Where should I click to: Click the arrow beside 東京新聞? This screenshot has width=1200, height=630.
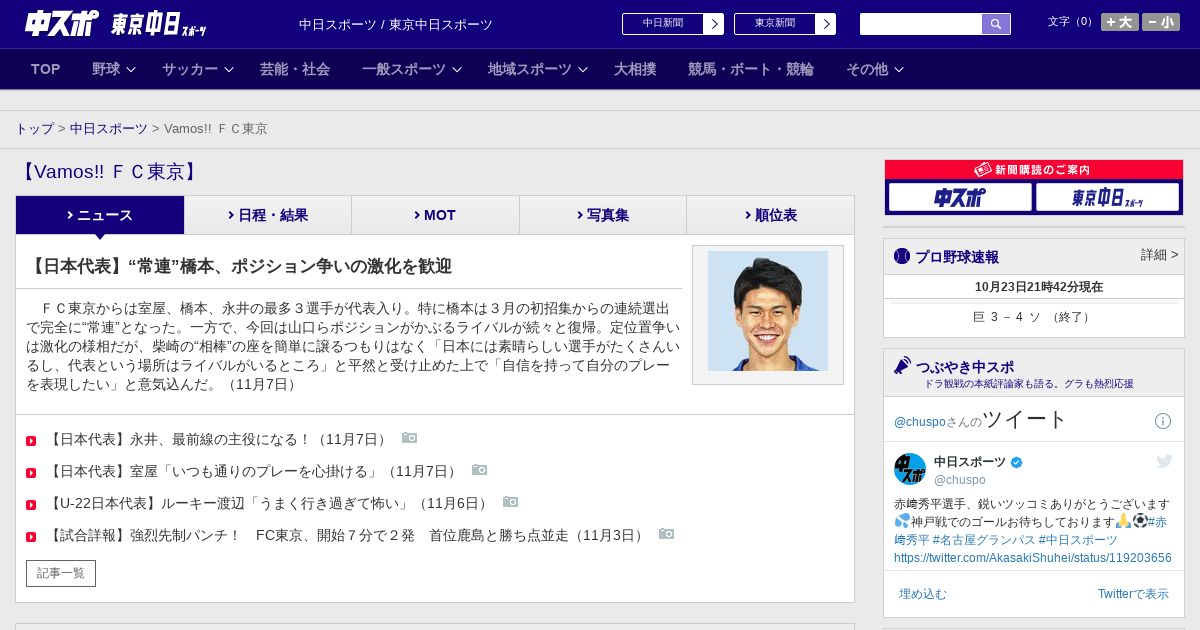click(x=826, y=24)
